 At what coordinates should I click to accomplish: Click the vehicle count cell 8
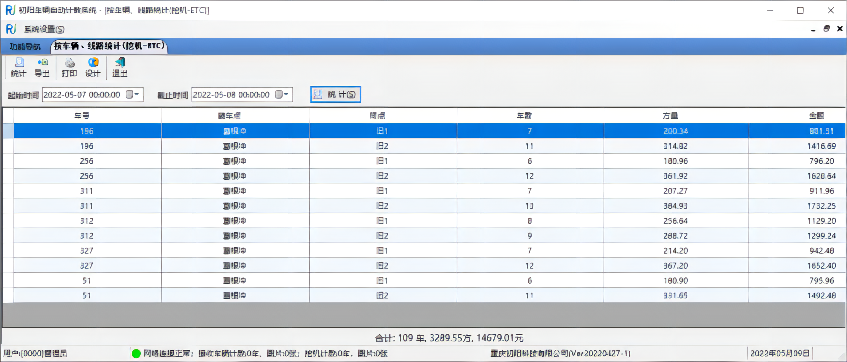coord(530,221)
